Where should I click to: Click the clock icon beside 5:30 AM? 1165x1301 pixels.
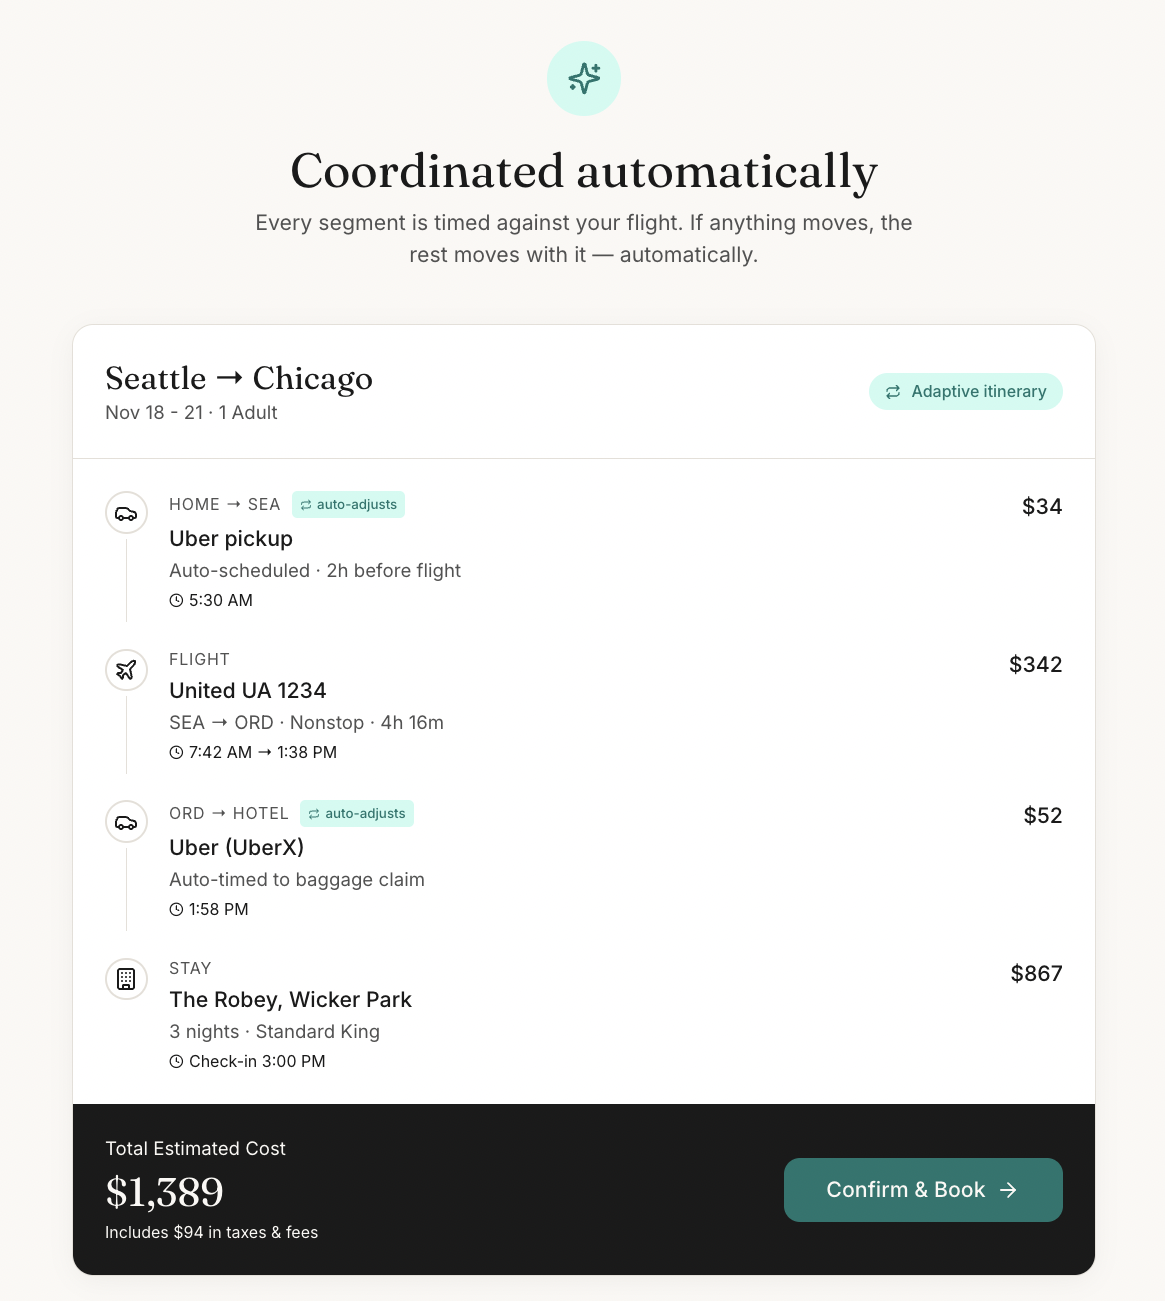pyautogui.click(x=176, y=601)
